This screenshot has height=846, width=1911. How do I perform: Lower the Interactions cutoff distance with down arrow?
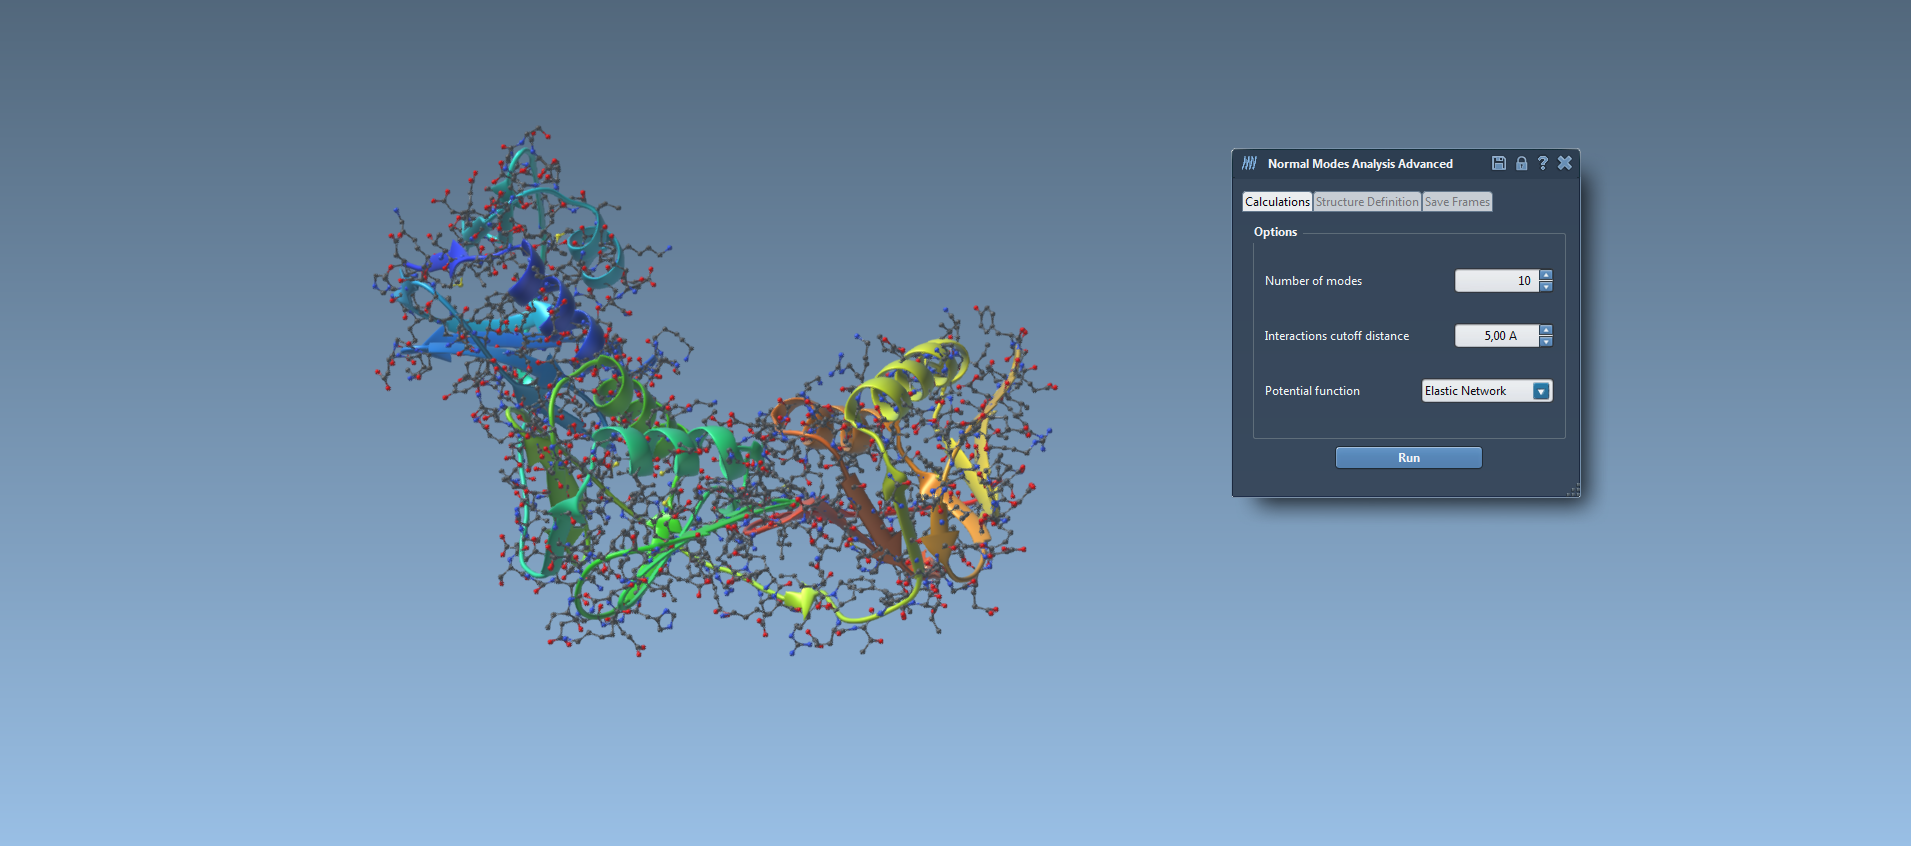1546,342
